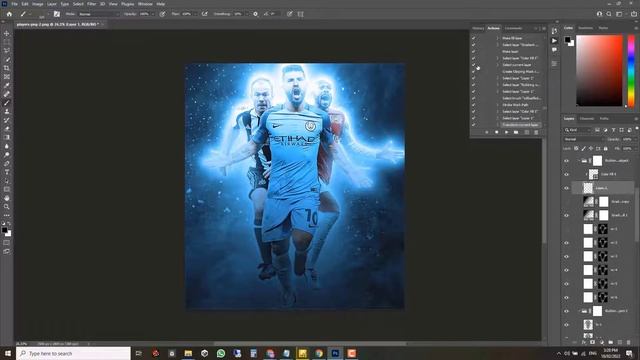This screenshot has width=640, height=360.
Task: Stop recording in Actions panel
Action: 487,132
